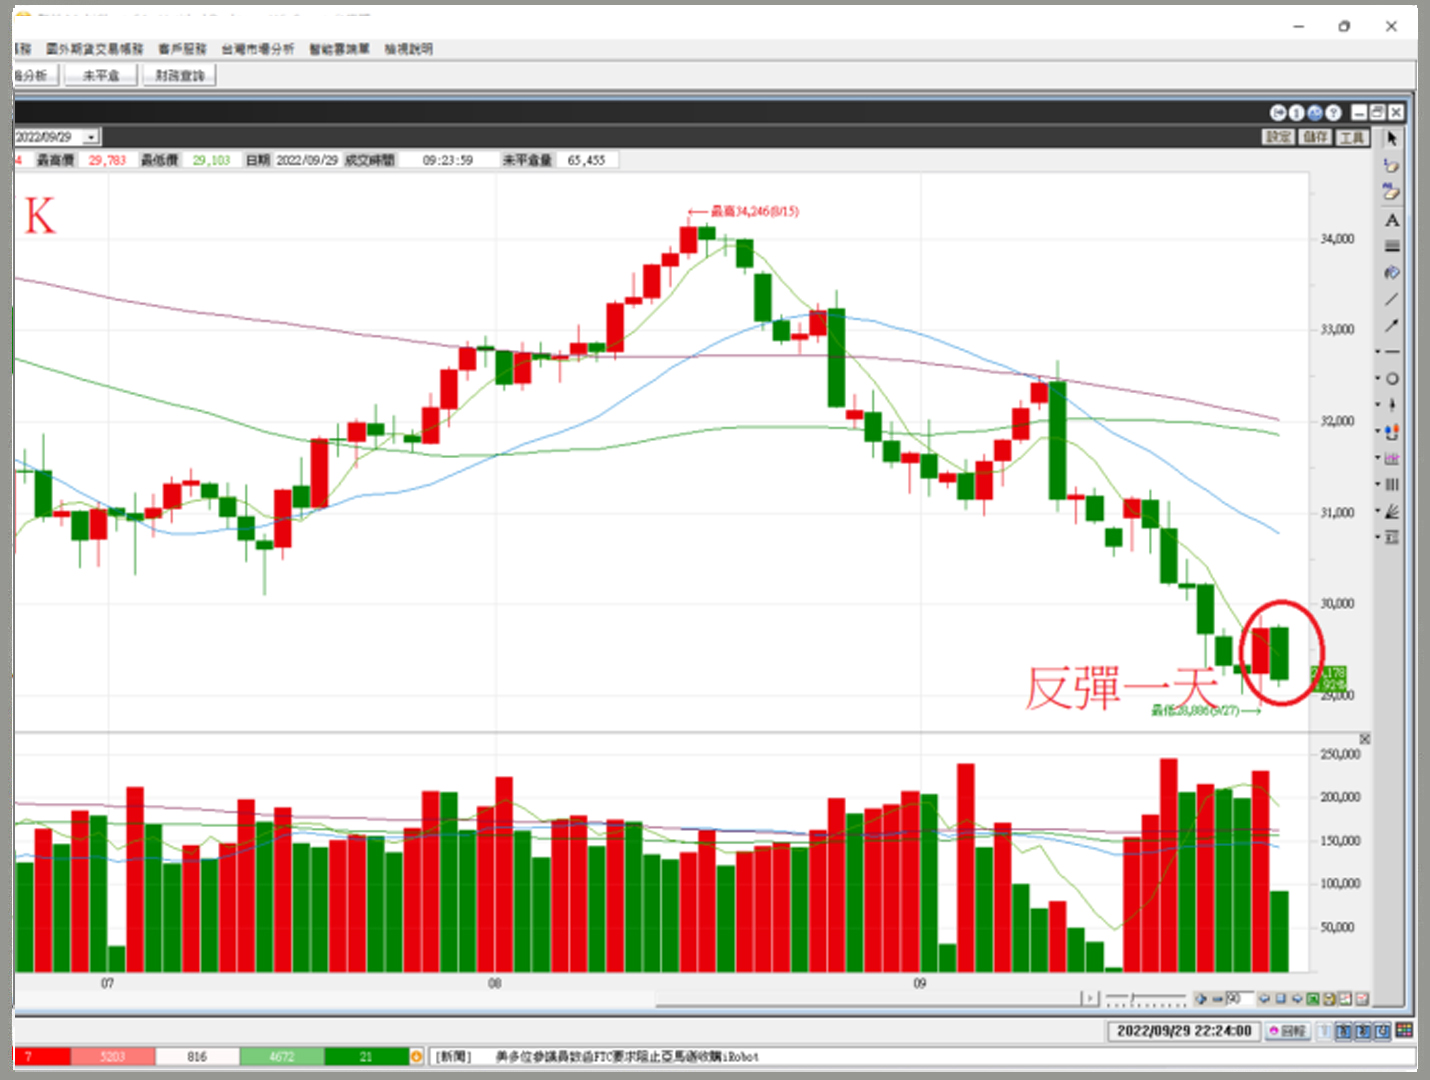
Task: Expand the pin marker tool options arrow
Action: [x=1378, y=404]
